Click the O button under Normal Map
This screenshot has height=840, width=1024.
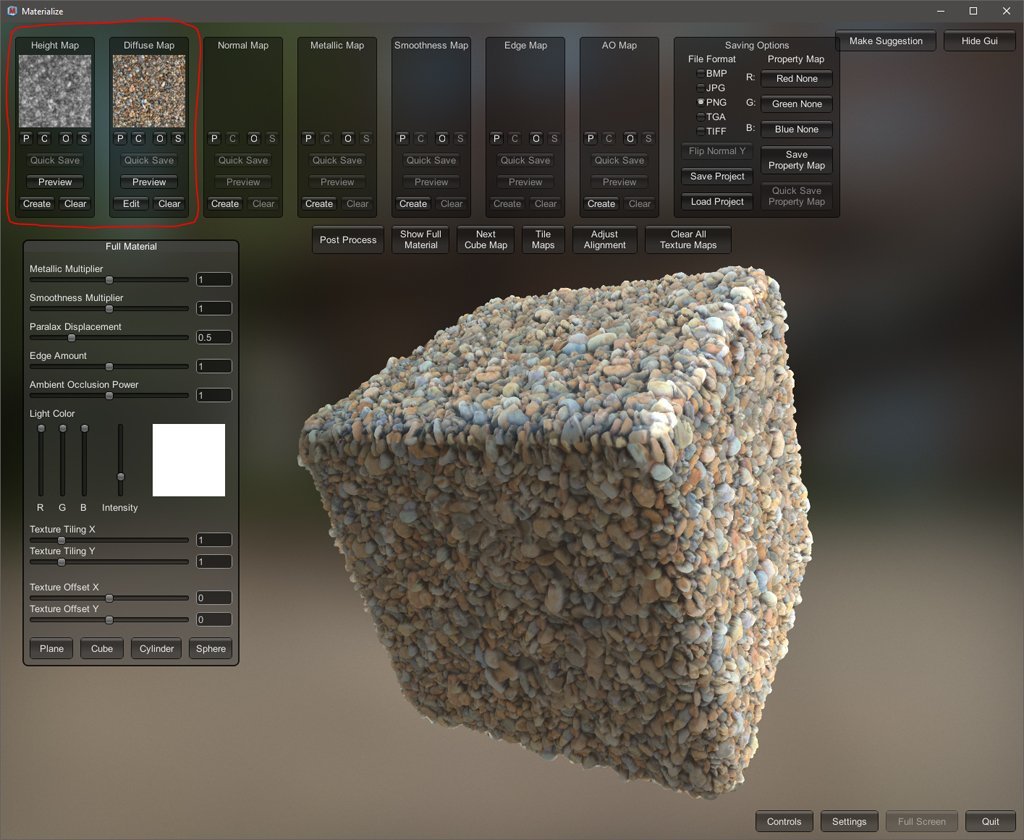click(253, 139)
